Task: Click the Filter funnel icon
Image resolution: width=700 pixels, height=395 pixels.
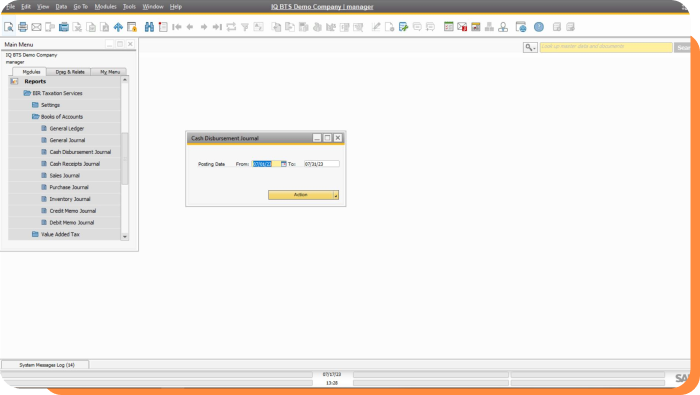Action: [245, 27]
